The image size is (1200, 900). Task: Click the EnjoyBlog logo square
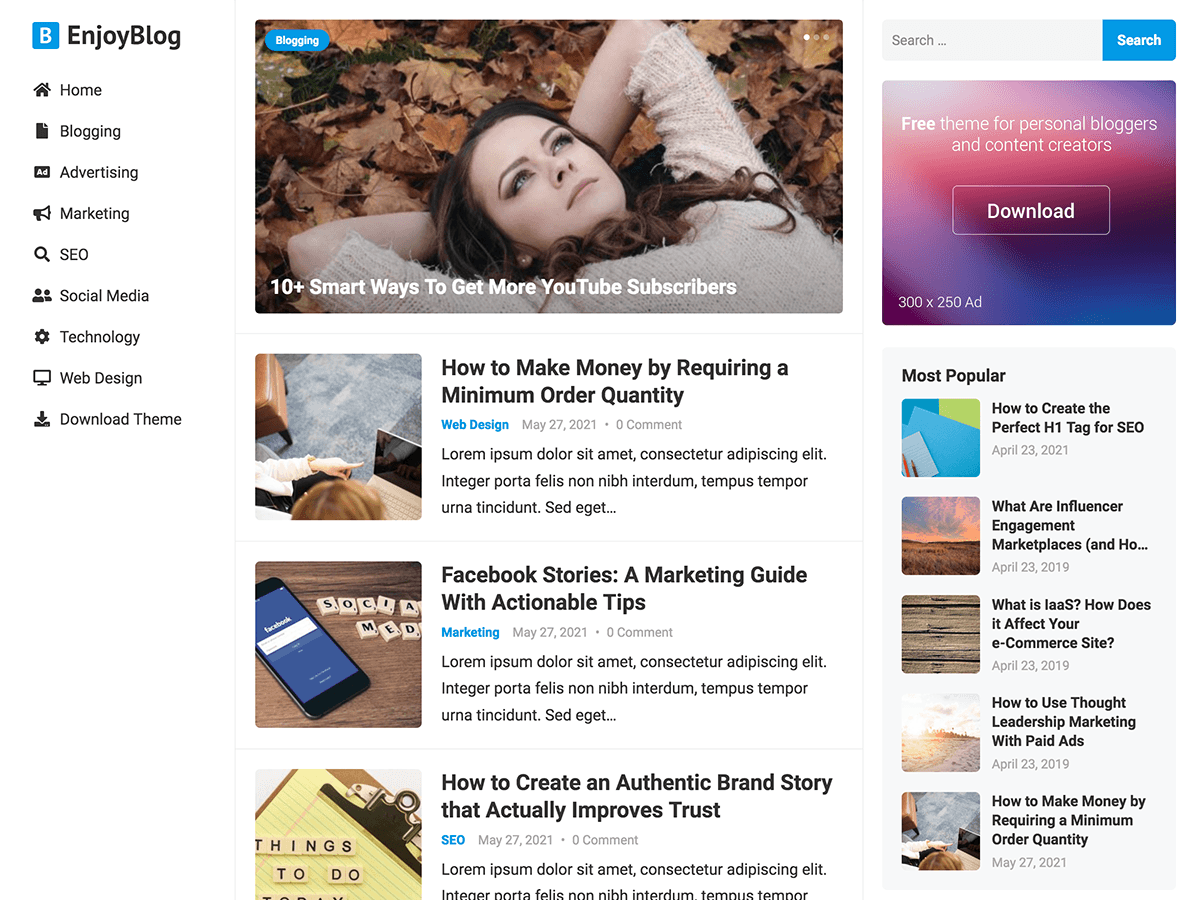click(x=44, y=36)
